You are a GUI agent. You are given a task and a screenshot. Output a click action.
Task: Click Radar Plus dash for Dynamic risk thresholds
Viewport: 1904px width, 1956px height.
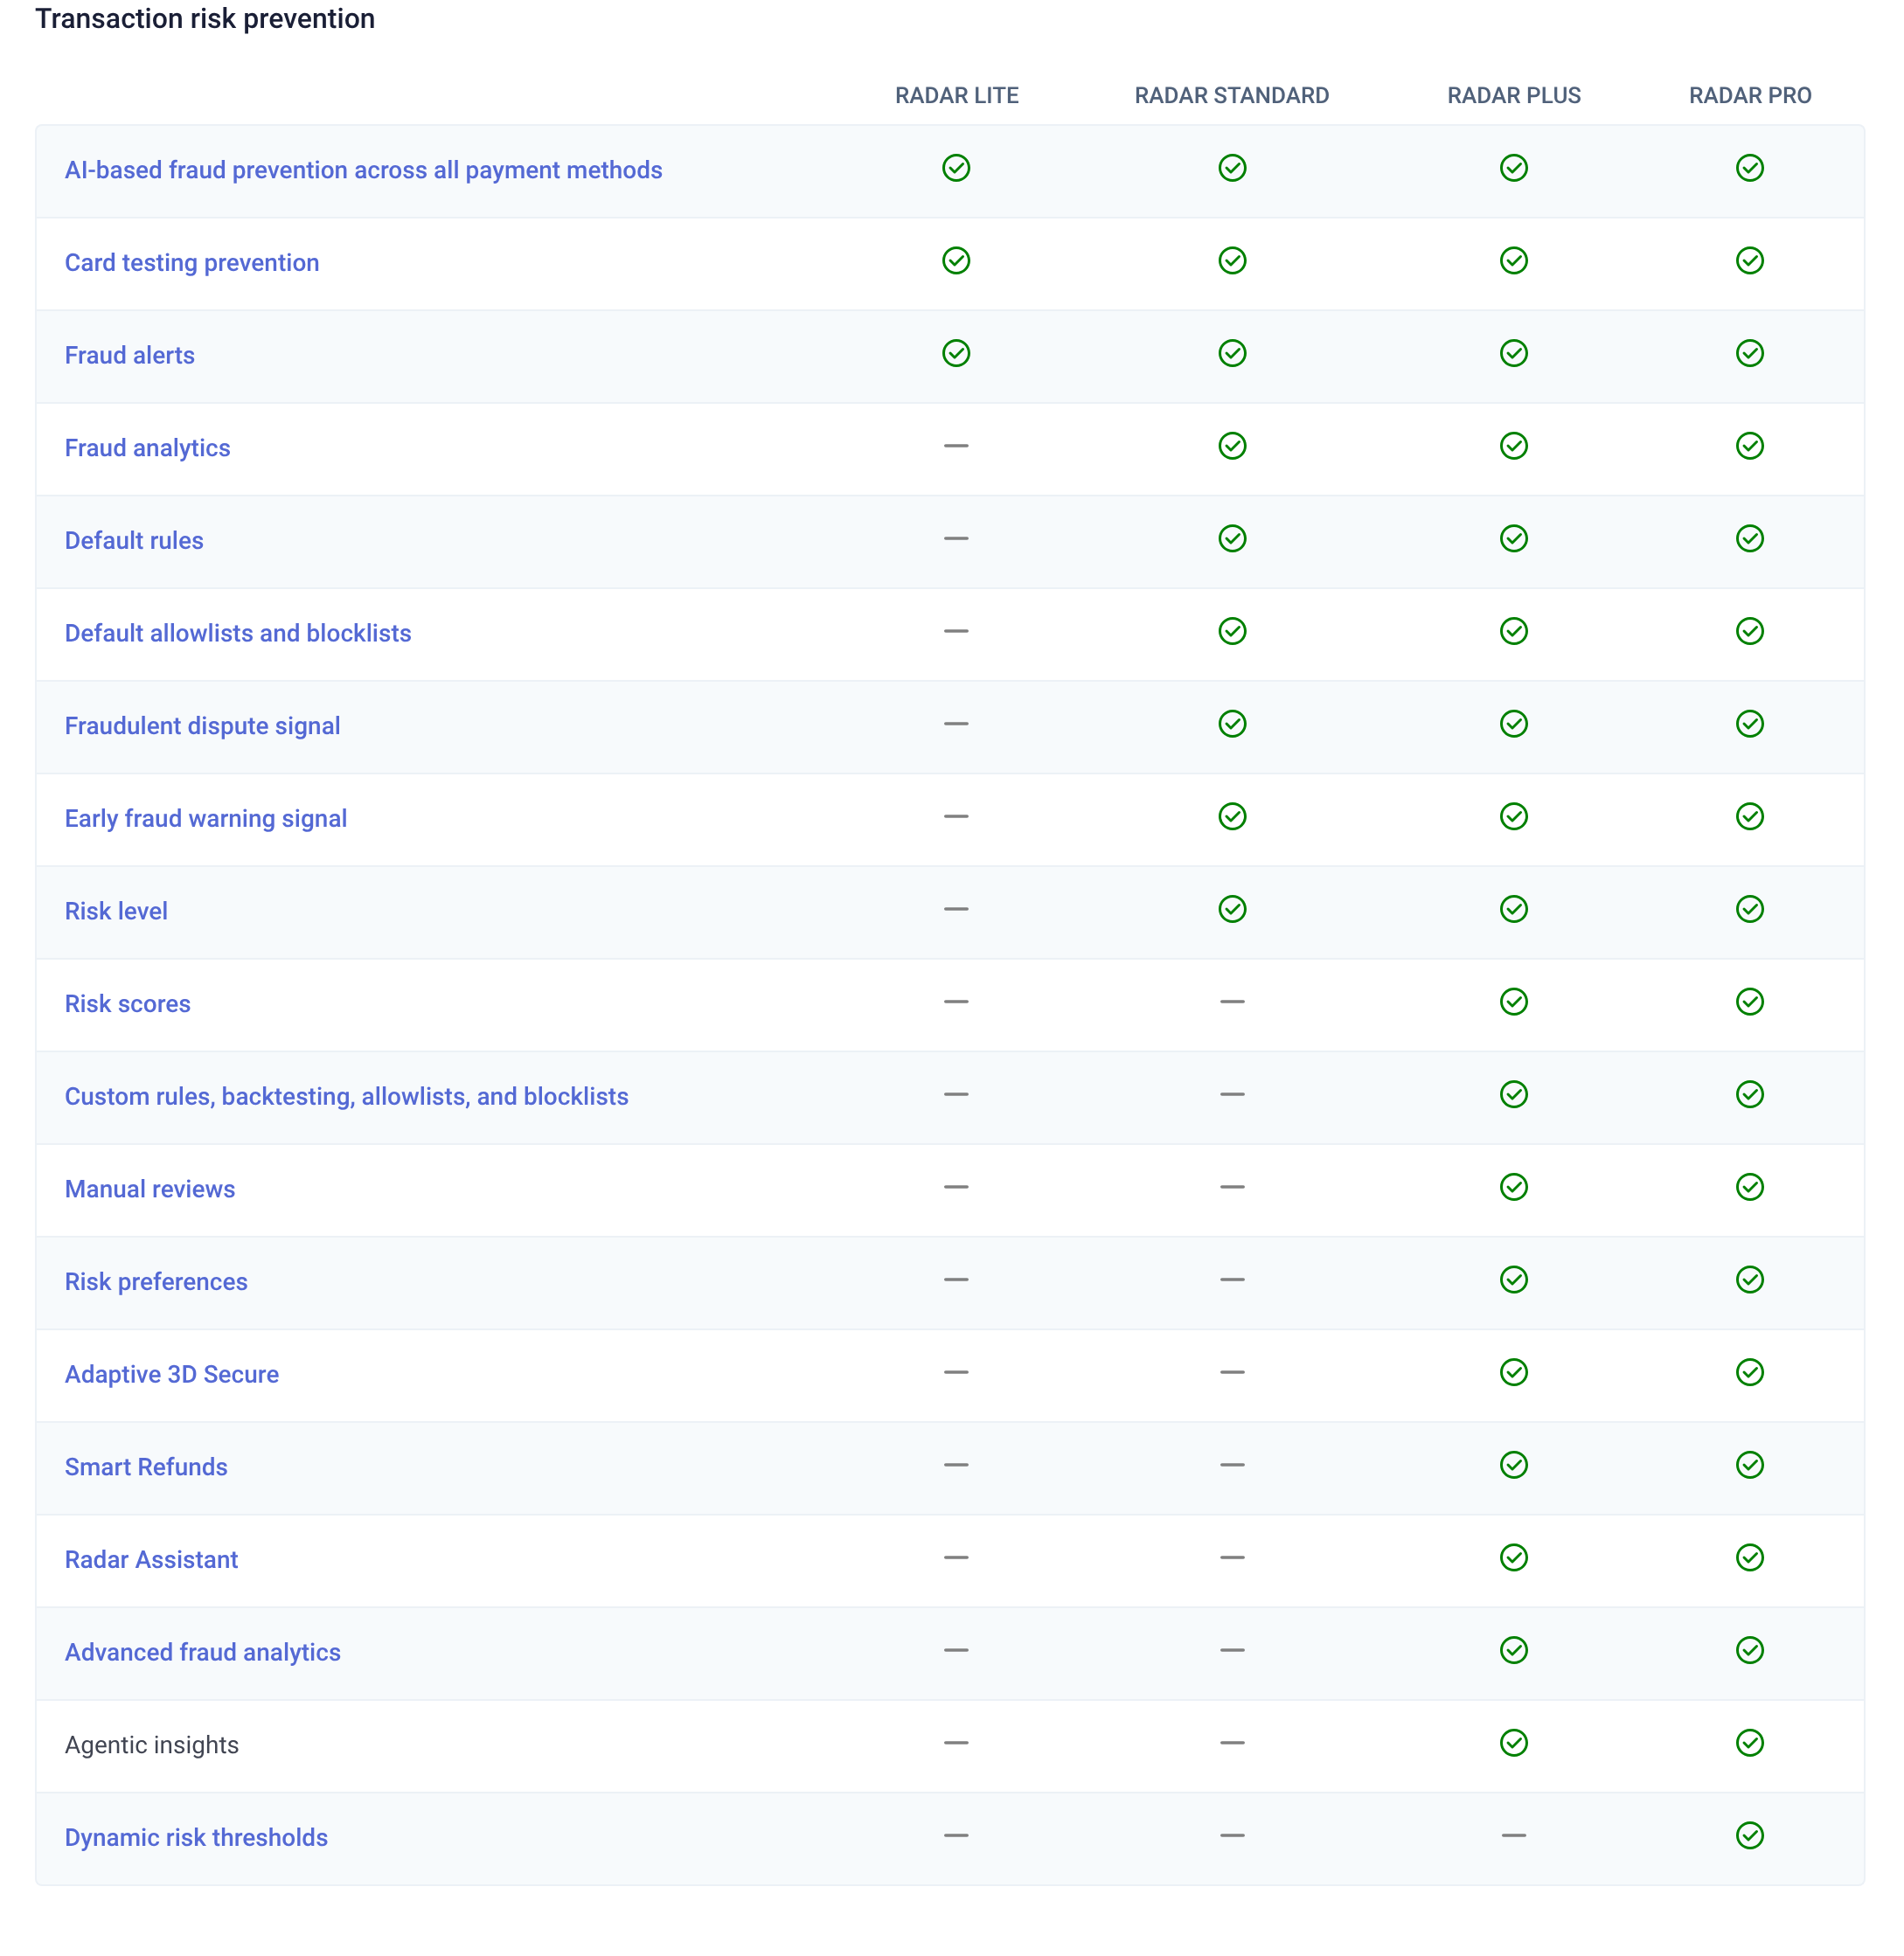coord(1514,1836)
